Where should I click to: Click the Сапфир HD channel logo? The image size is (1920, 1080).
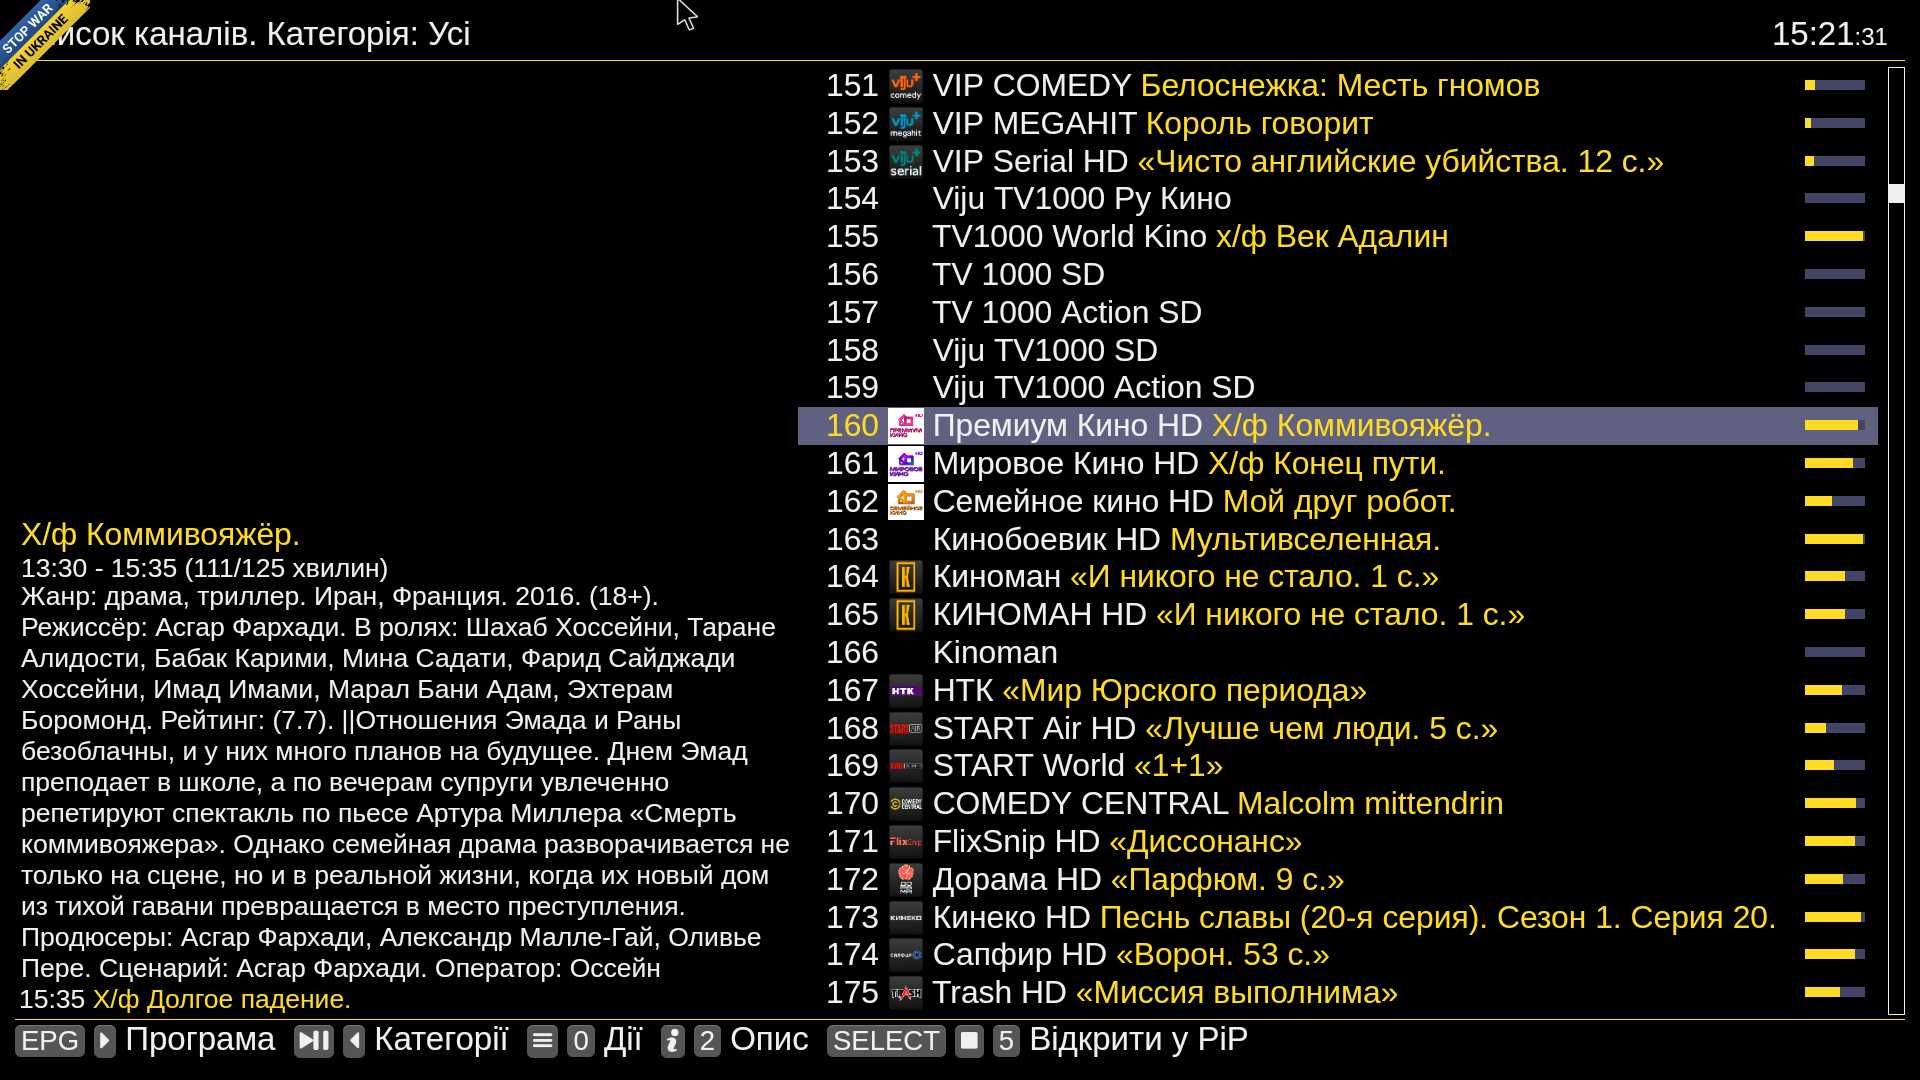(x=906, y=955)
